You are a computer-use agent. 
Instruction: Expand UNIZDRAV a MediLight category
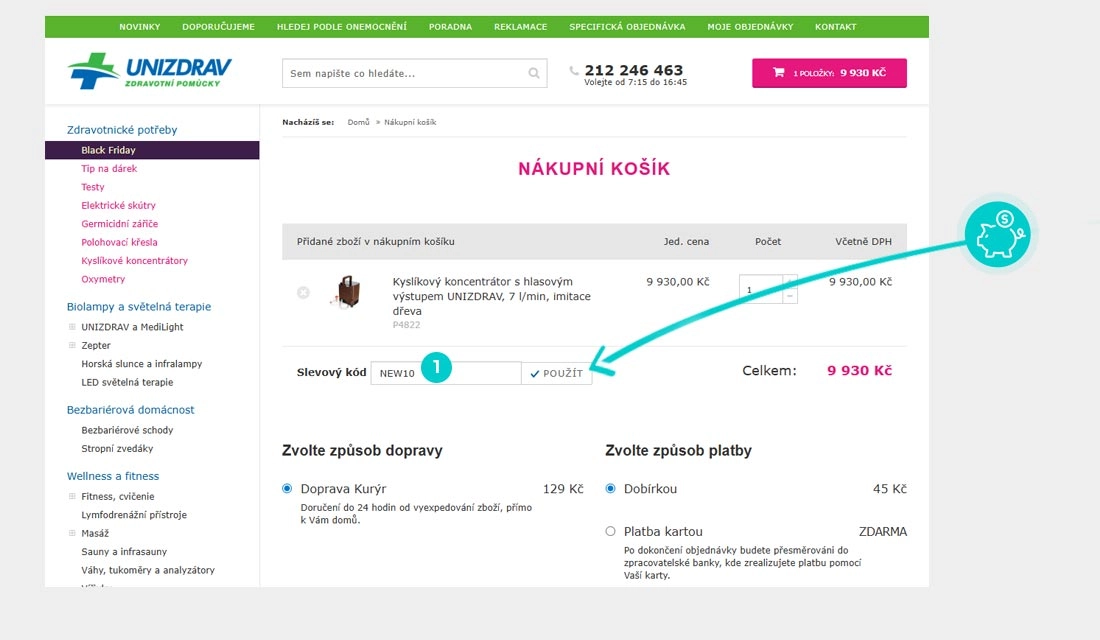coord(72,327)
